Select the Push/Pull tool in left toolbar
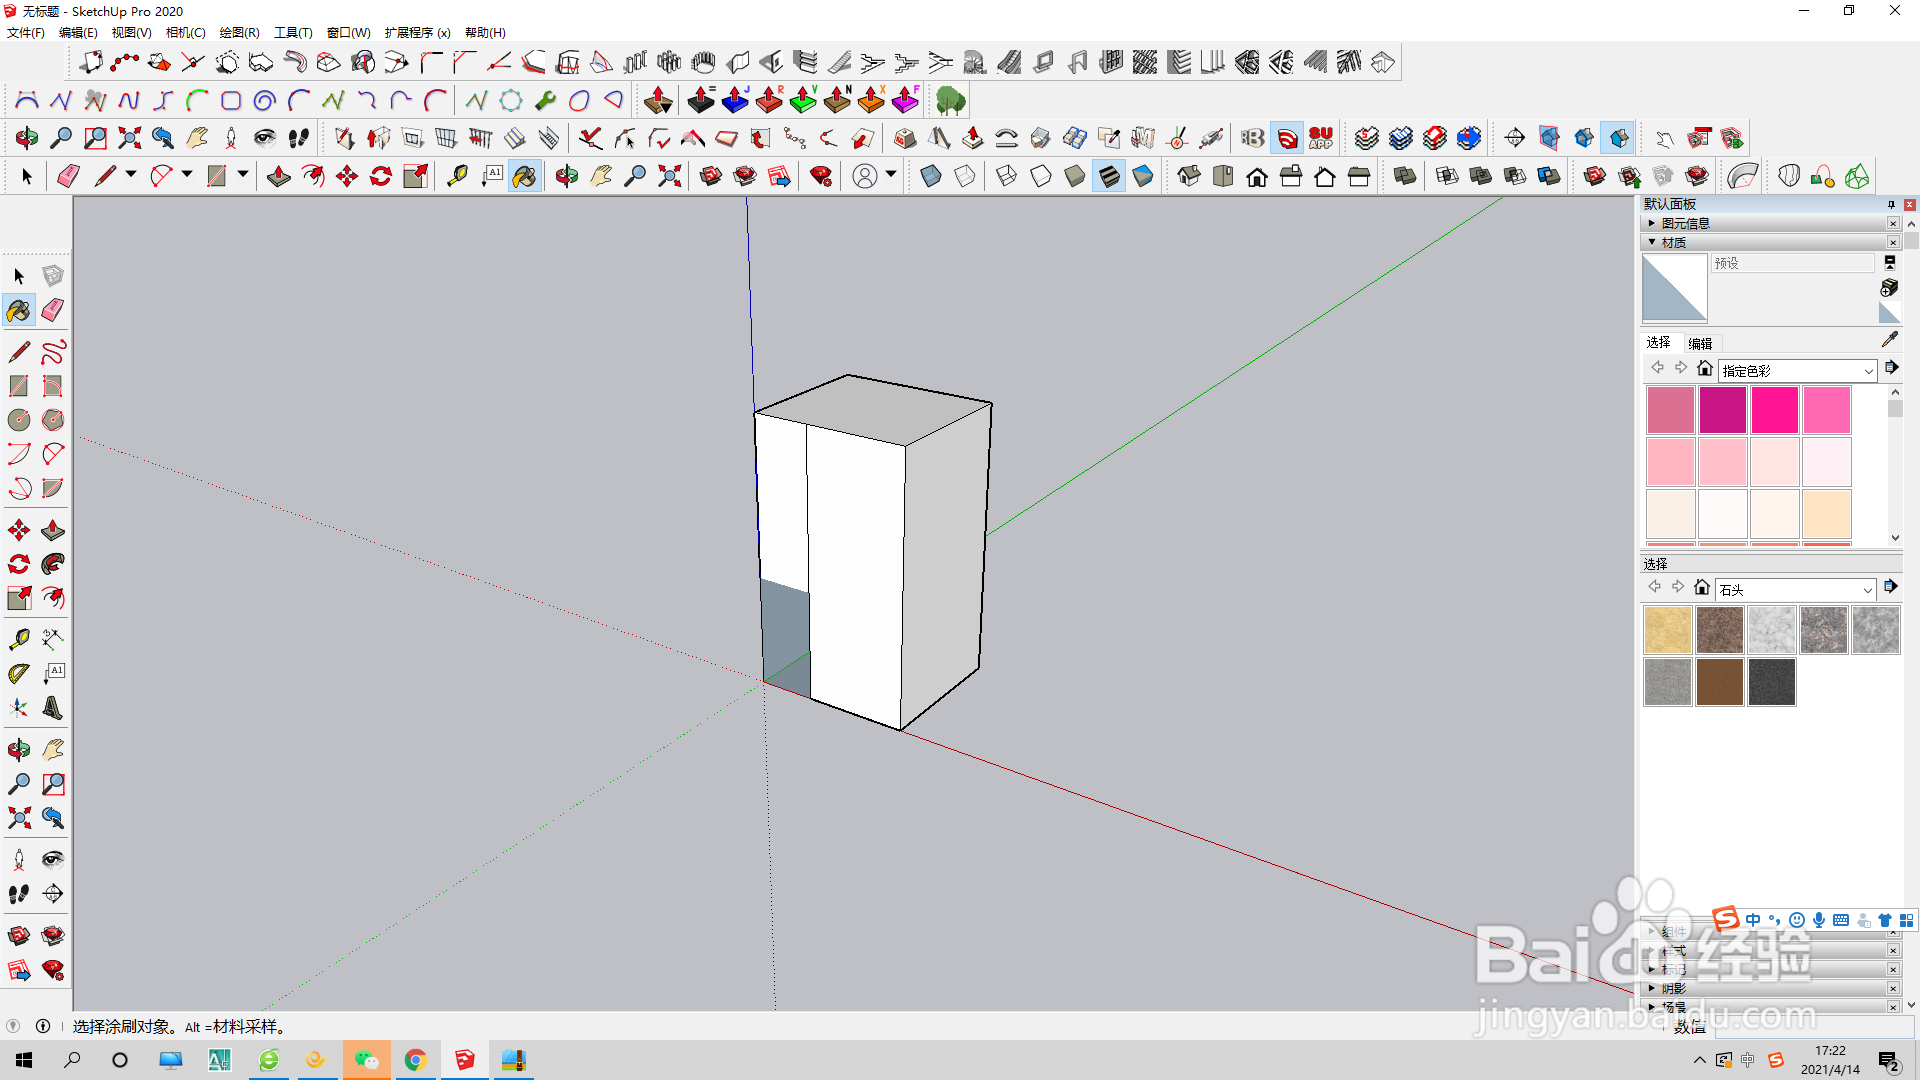Image resolution: width=1920 pixels, height=1080 pixels. click(53, 530)
